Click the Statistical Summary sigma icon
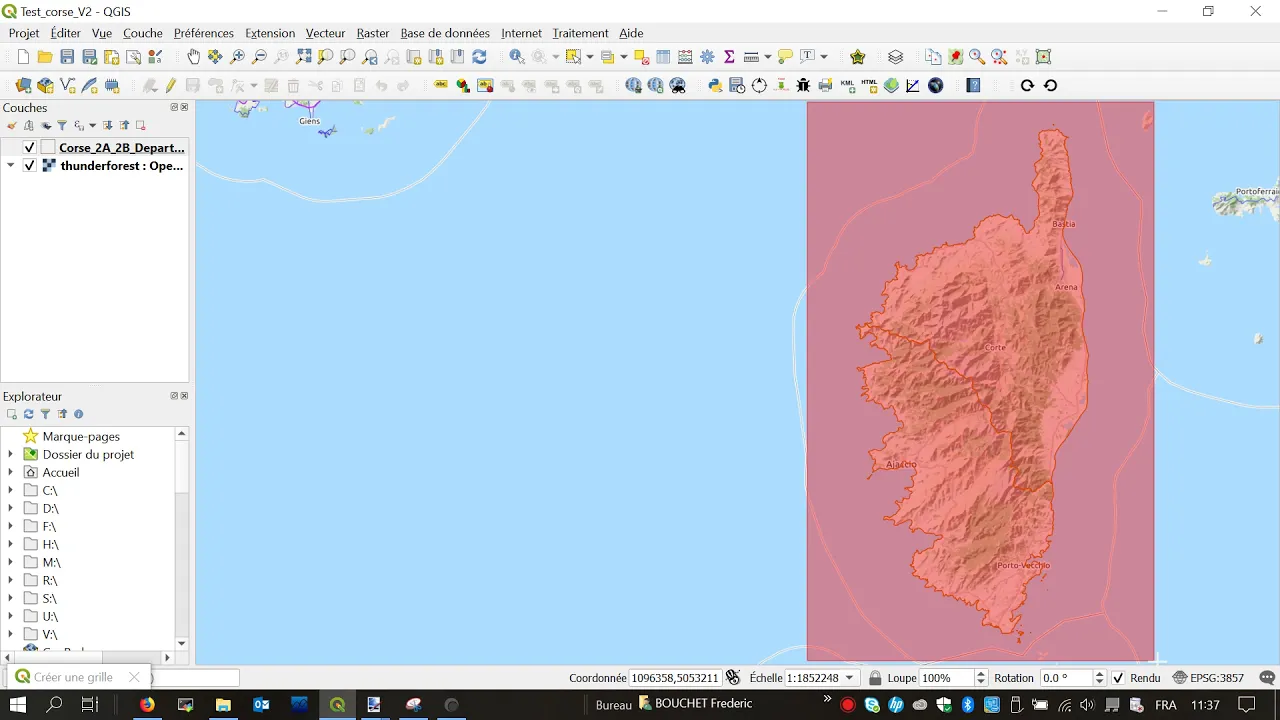Image resolution: width=1280 pixels, height=720 pixels. pyautogui.click(x=729, y=57)
